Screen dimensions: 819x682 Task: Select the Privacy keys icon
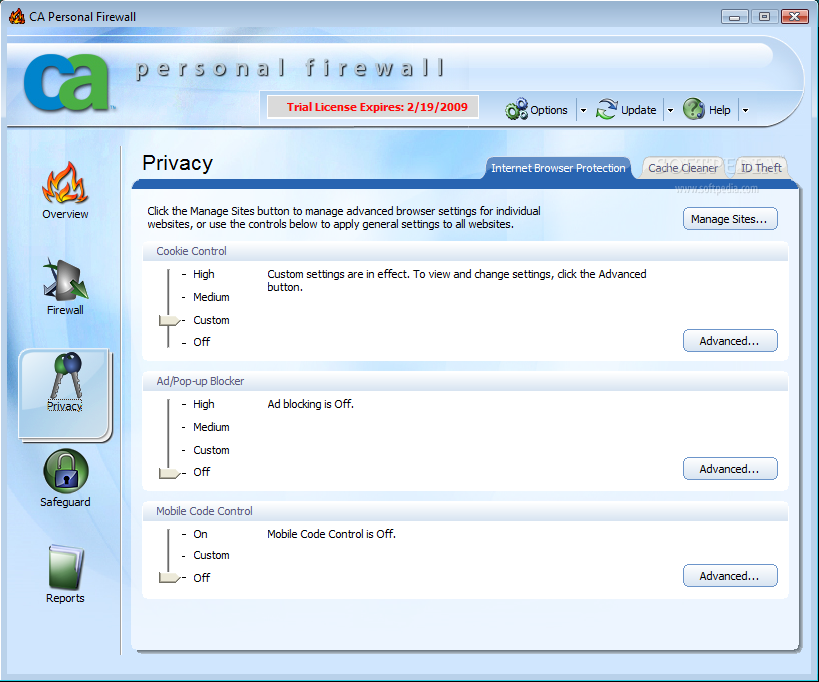pos(66,375)
